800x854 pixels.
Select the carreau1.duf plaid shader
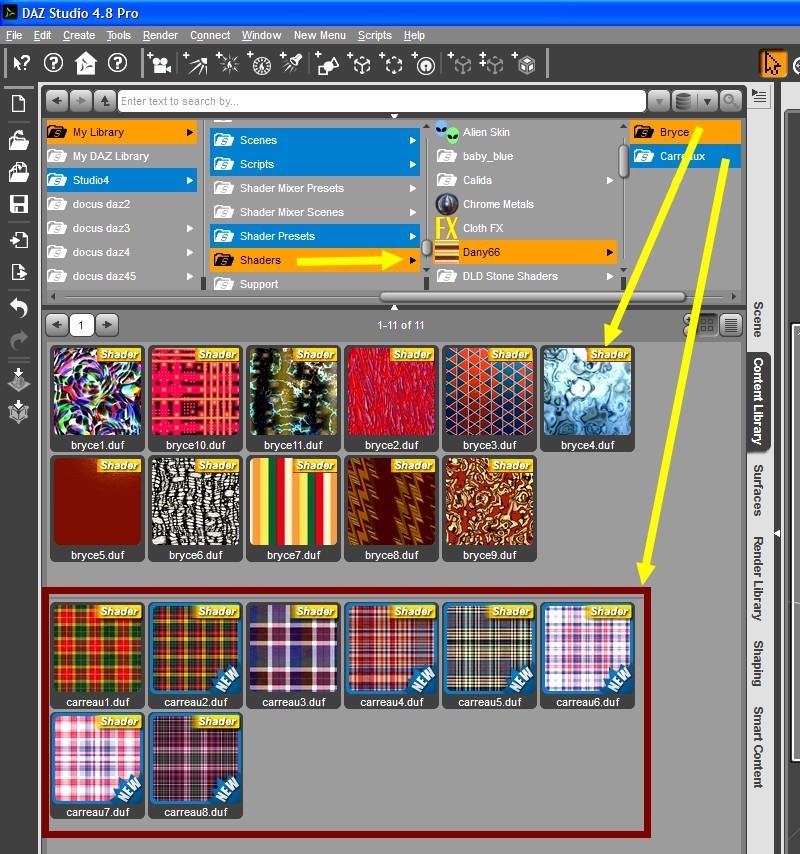(97, 656)
